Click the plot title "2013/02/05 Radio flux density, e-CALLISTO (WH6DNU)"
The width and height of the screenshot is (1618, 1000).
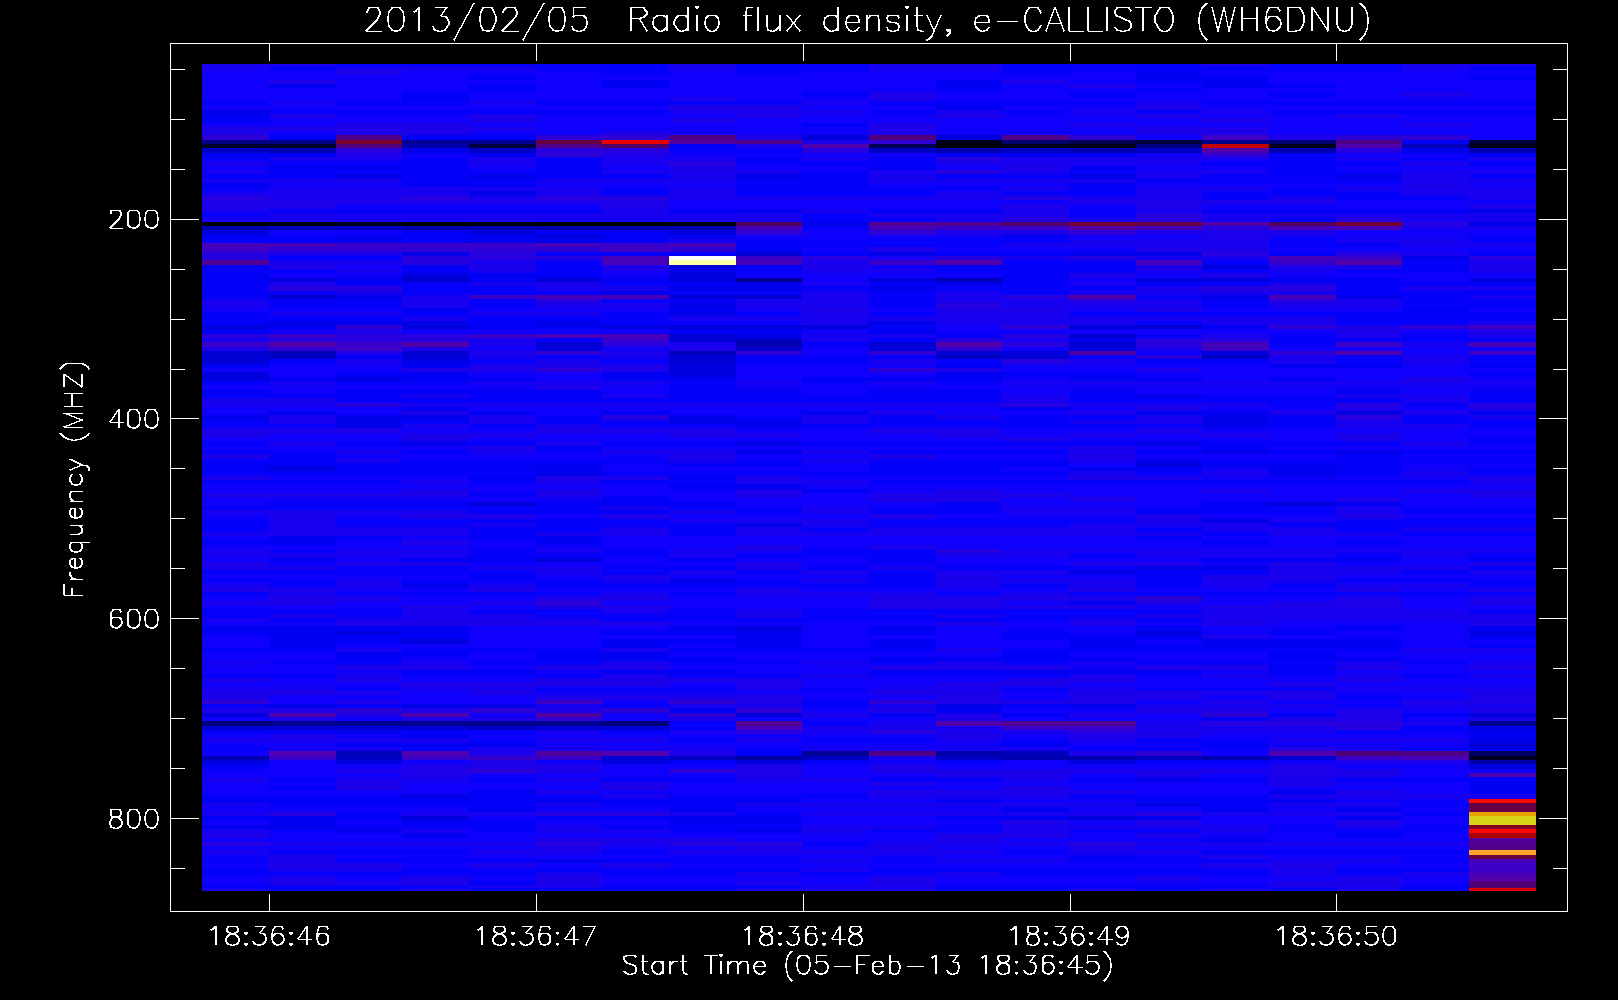pyautogui.click(x=867, y=20)
